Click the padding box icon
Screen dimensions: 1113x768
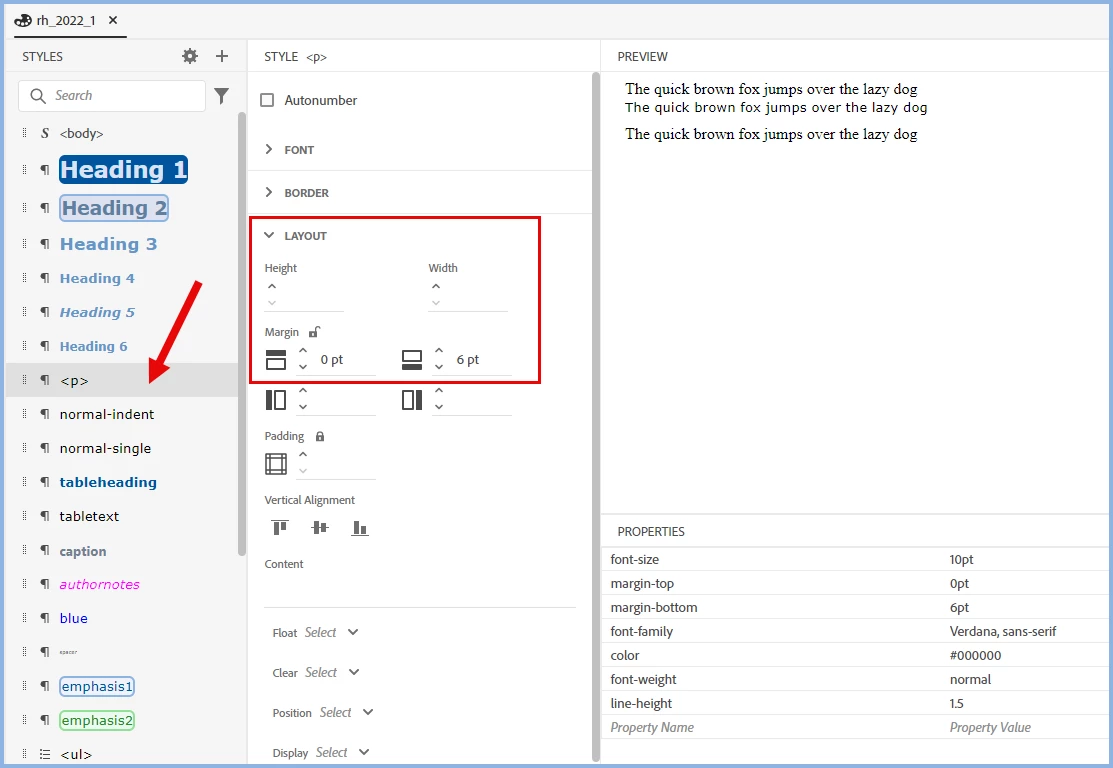point(276,463)
